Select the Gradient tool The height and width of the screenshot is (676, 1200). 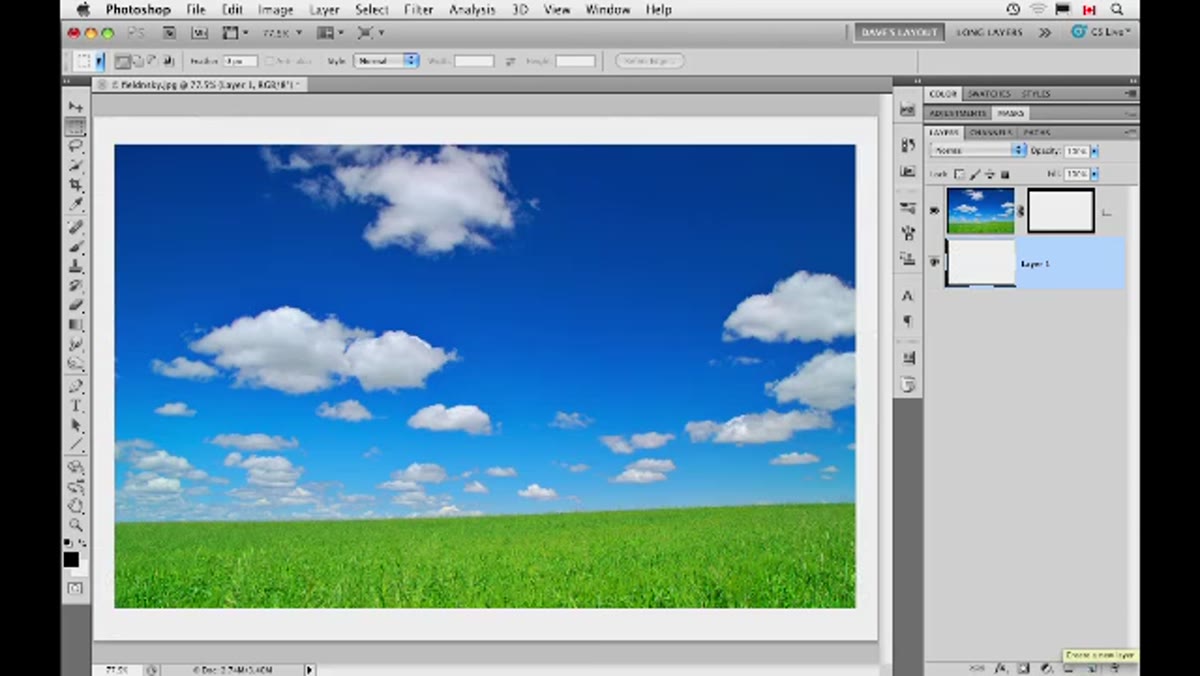point(76,325)
